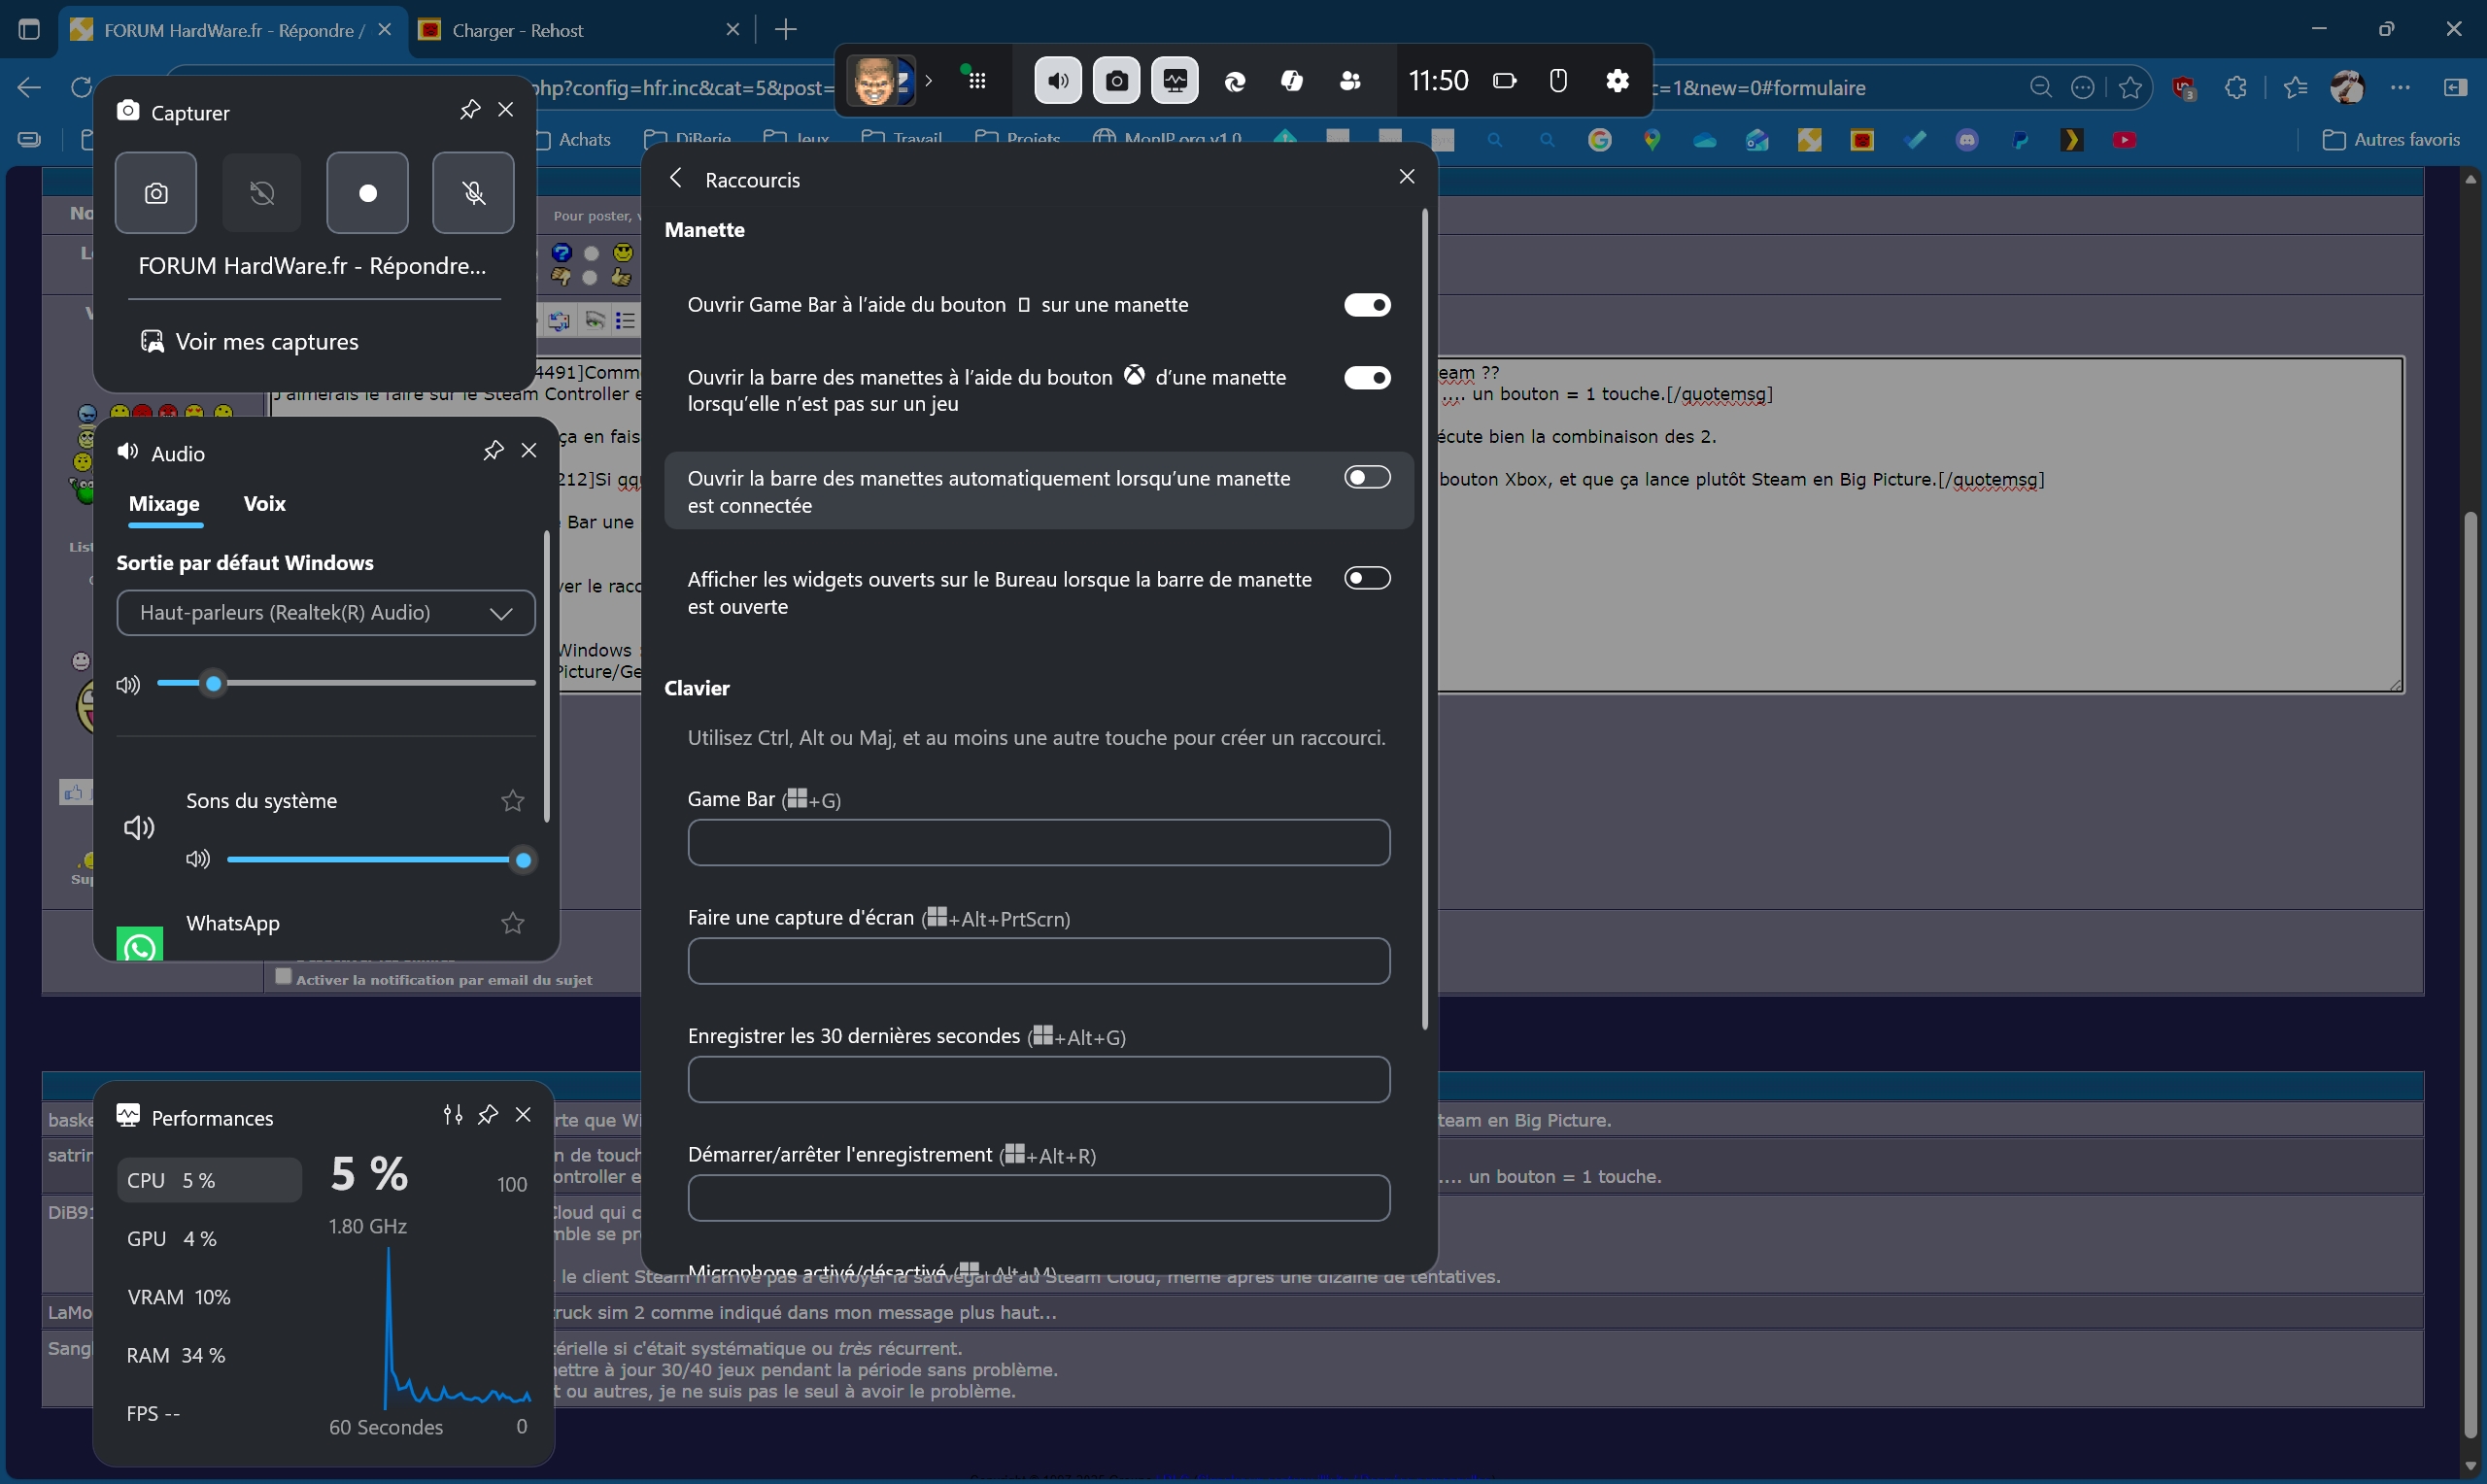Start recording with the record button
2487x1484 pixels.
[367, 193]
